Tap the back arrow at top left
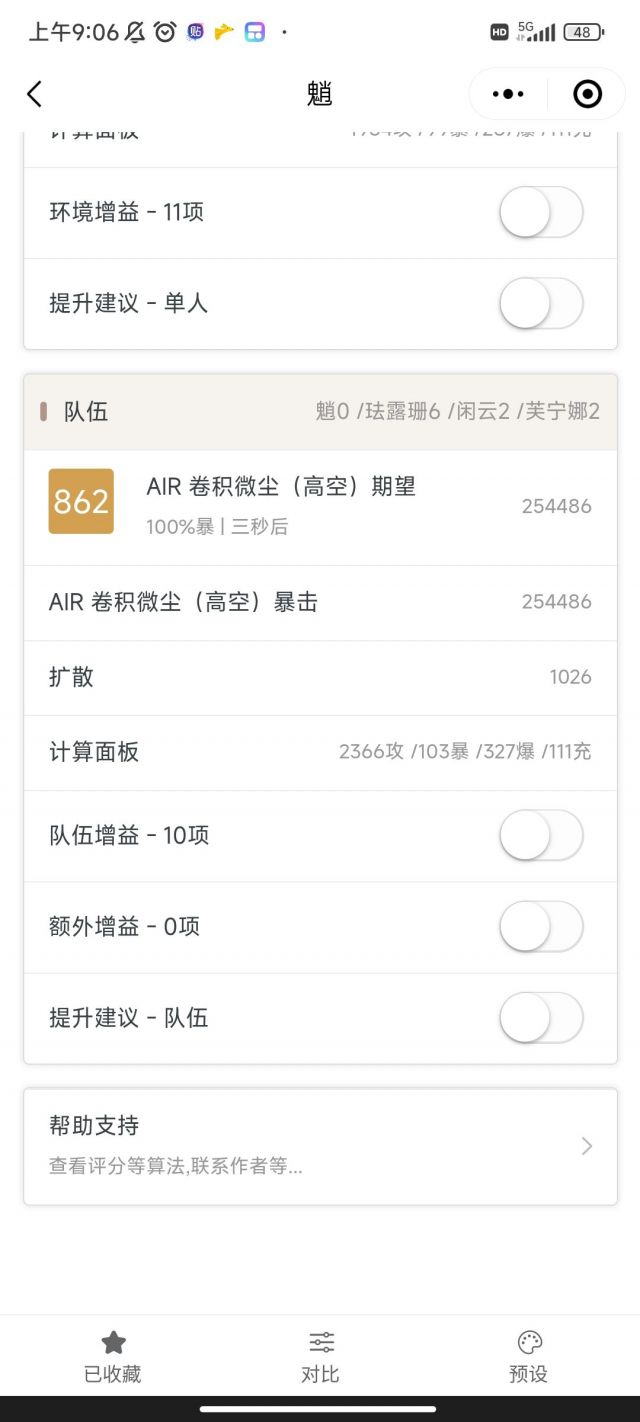640x1422 pixels. [x=35, y=93]
